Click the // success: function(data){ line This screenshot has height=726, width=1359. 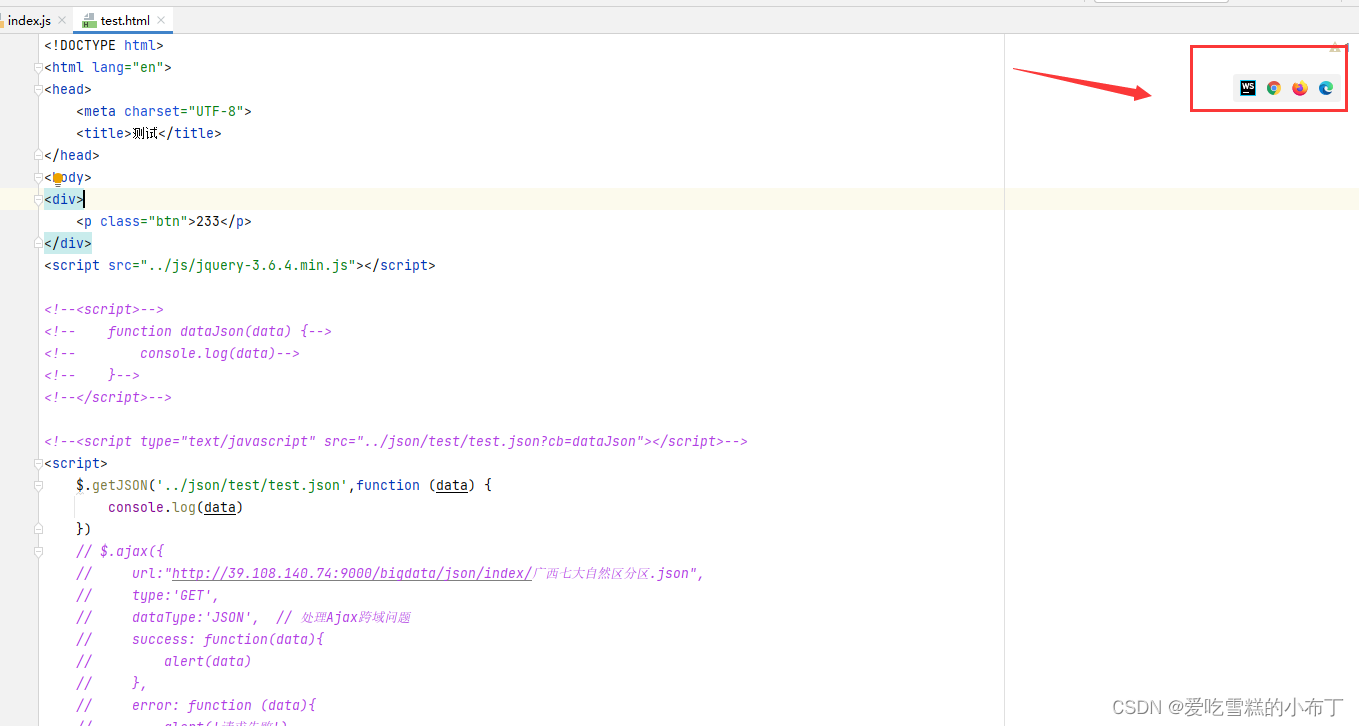coord(200,640)
